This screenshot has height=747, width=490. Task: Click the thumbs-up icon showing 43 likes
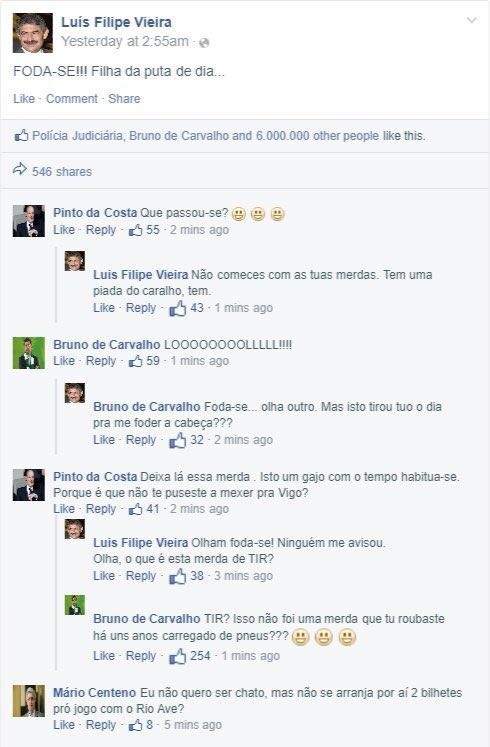[178, 308]
